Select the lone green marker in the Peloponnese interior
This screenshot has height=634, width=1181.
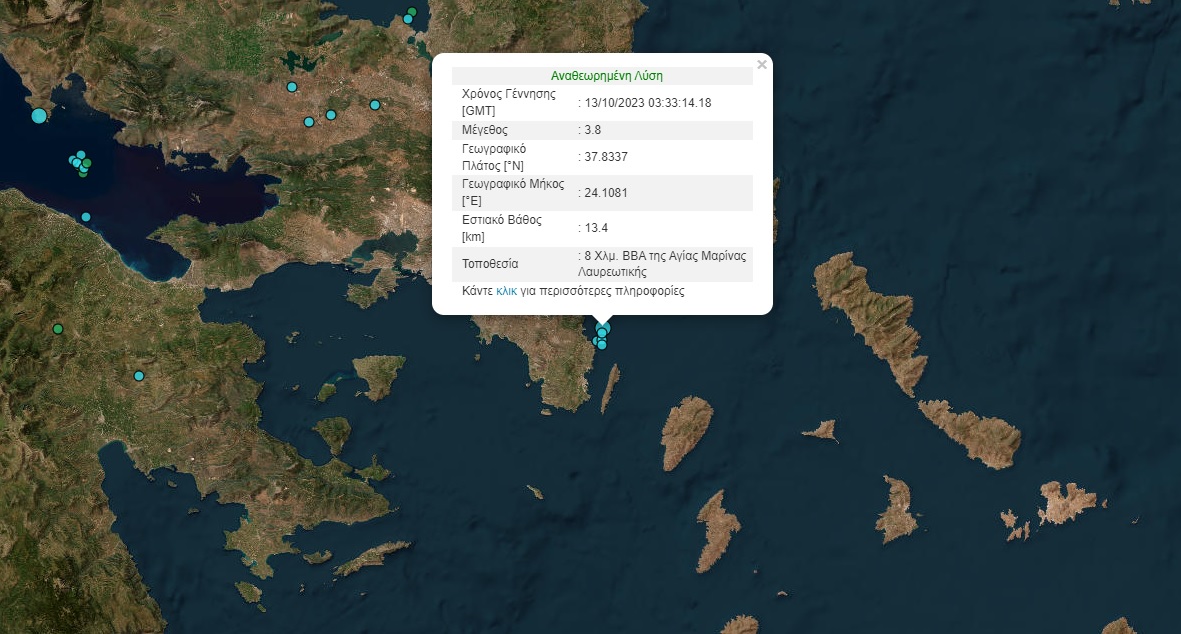58,329
